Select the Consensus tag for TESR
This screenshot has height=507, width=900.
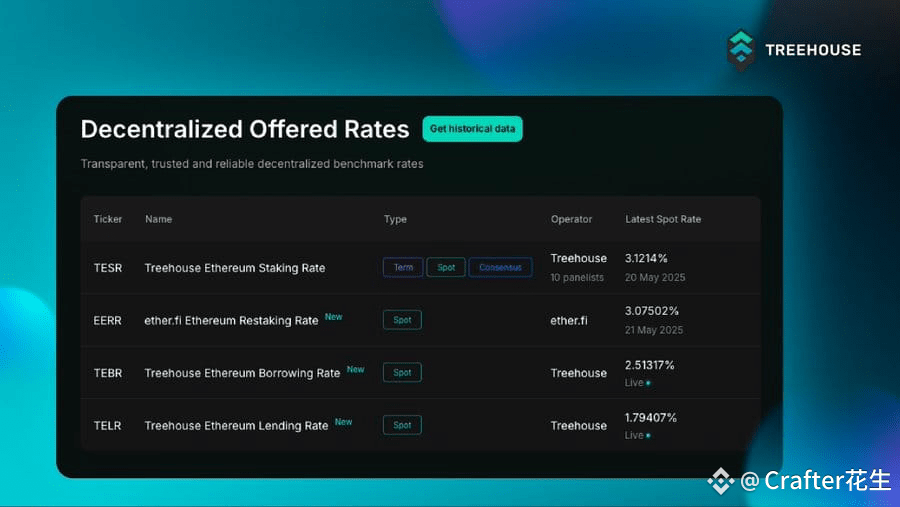click(501, 268)
